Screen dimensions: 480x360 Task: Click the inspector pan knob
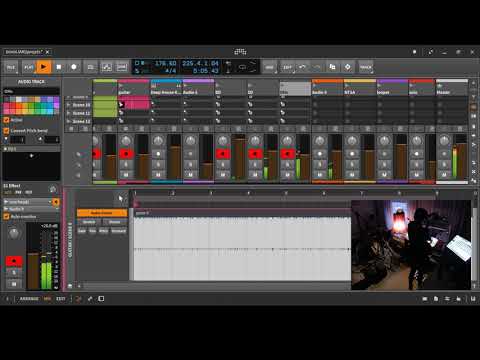tap(14, 233)
